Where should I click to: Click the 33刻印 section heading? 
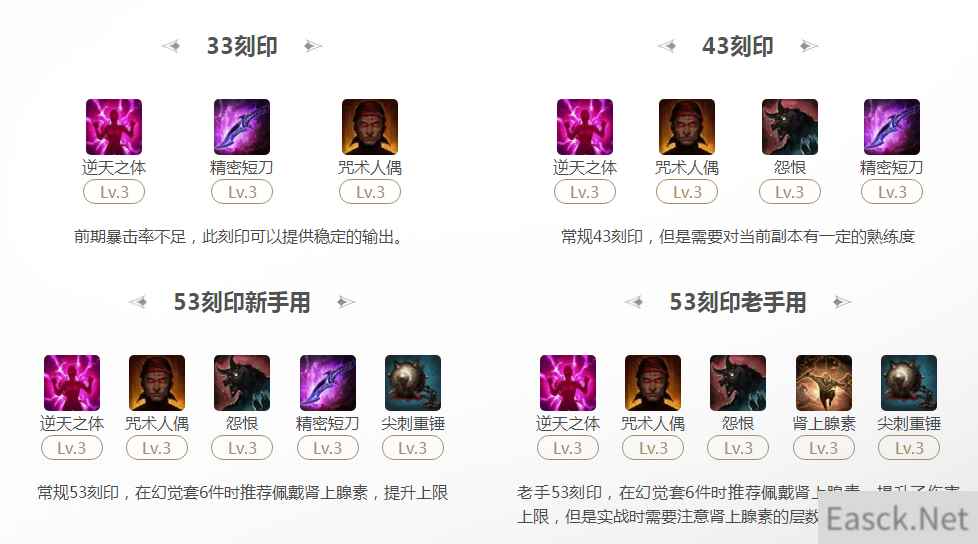242,46
